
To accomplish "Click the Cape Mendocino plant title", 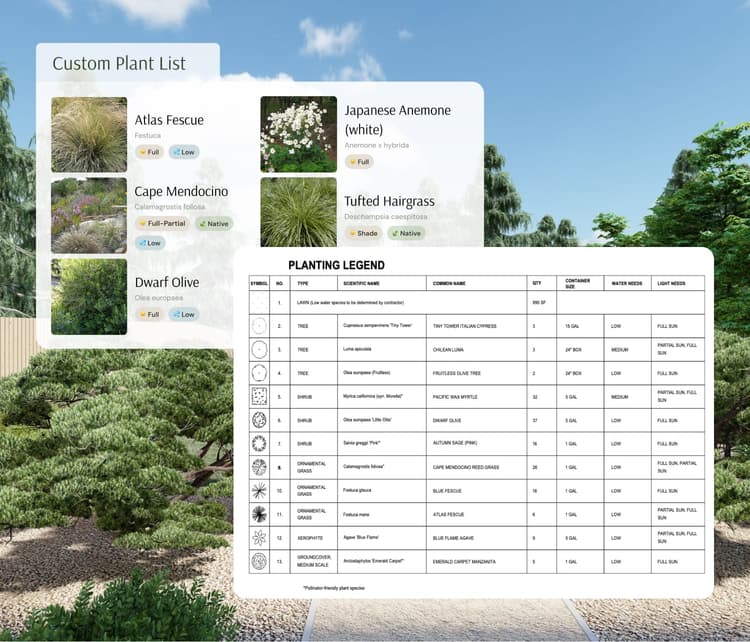I will point(181,191).
